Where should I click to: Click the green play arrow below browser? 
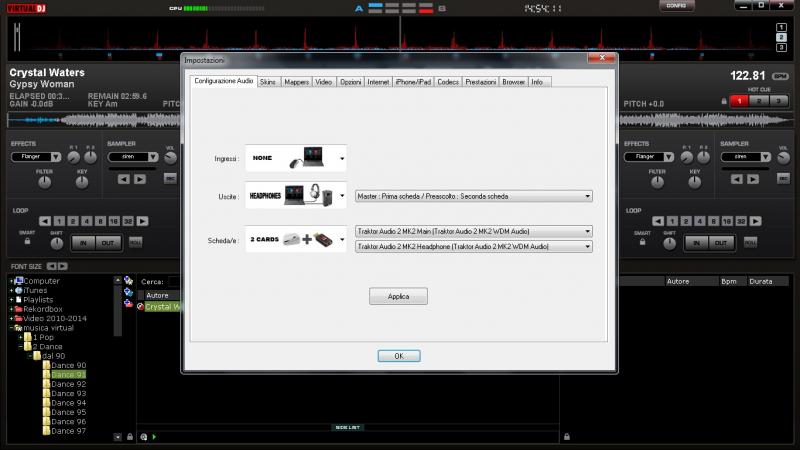click(x=154, y=437)
